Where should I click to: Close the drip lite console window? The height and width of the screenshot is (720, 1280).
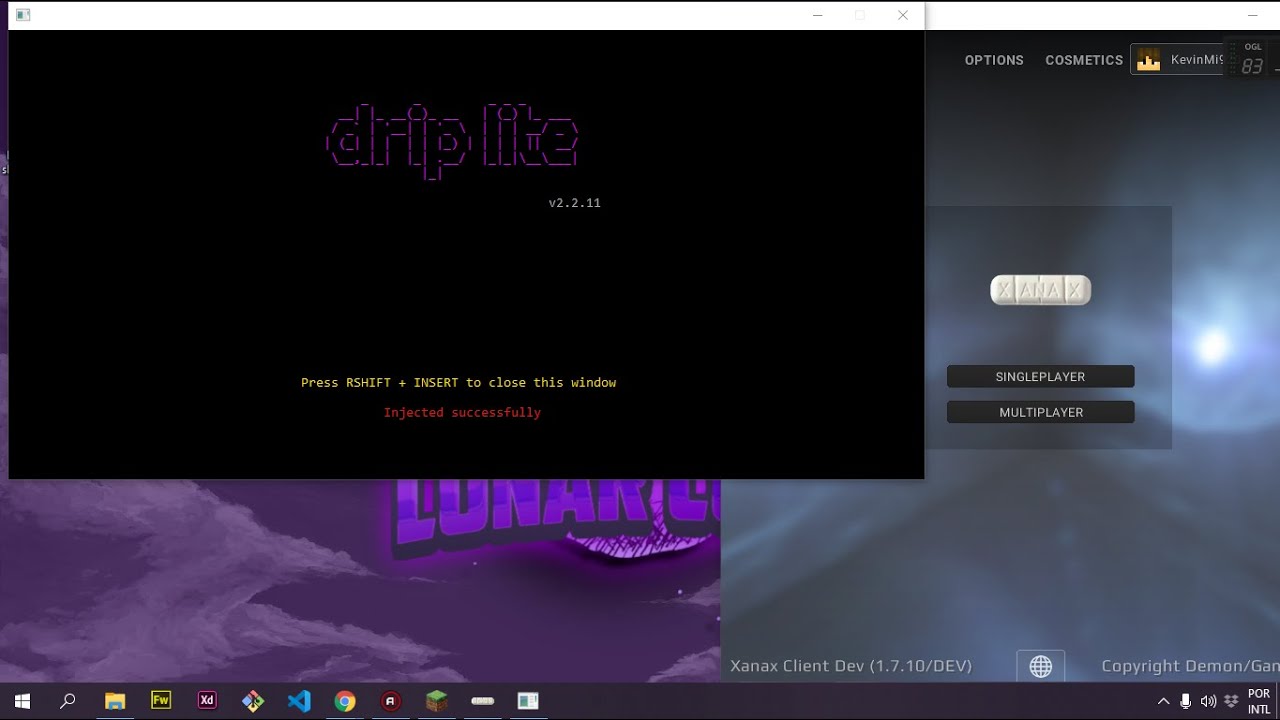[903, 15]
